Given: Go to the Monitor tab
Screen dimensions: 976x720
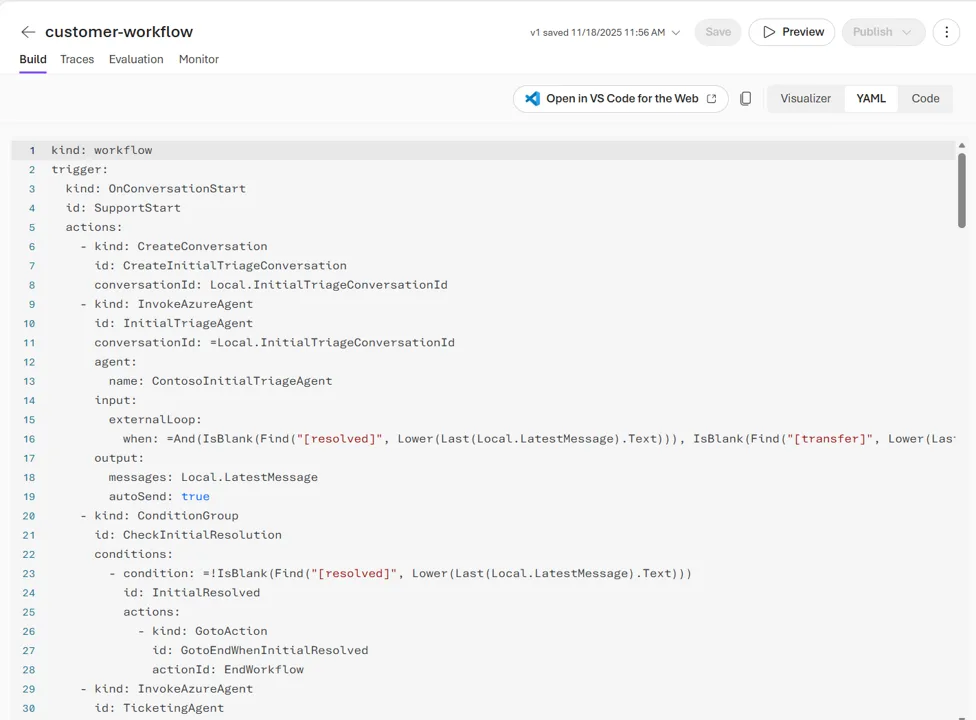Looking at the screenshot, I should click(x=199, y=59).
